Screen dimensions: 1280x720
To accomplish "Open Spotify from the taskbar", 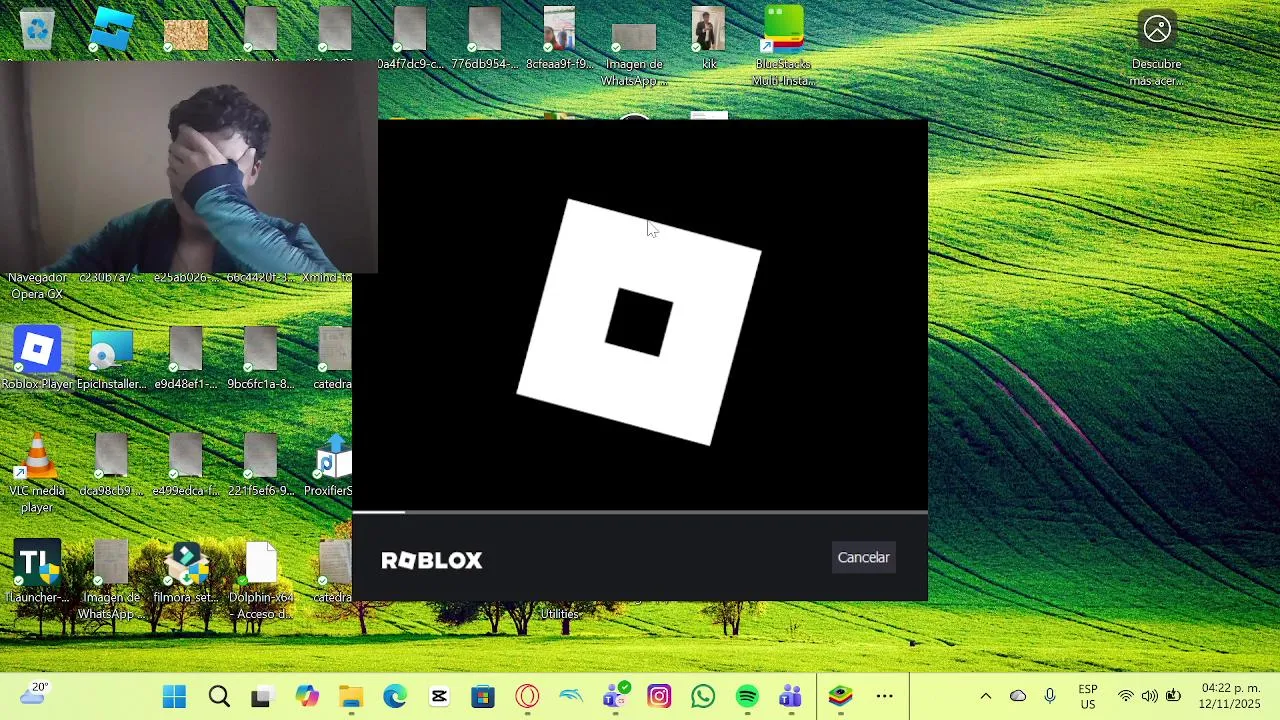I will pyautogui.click(x=747, y=696).
